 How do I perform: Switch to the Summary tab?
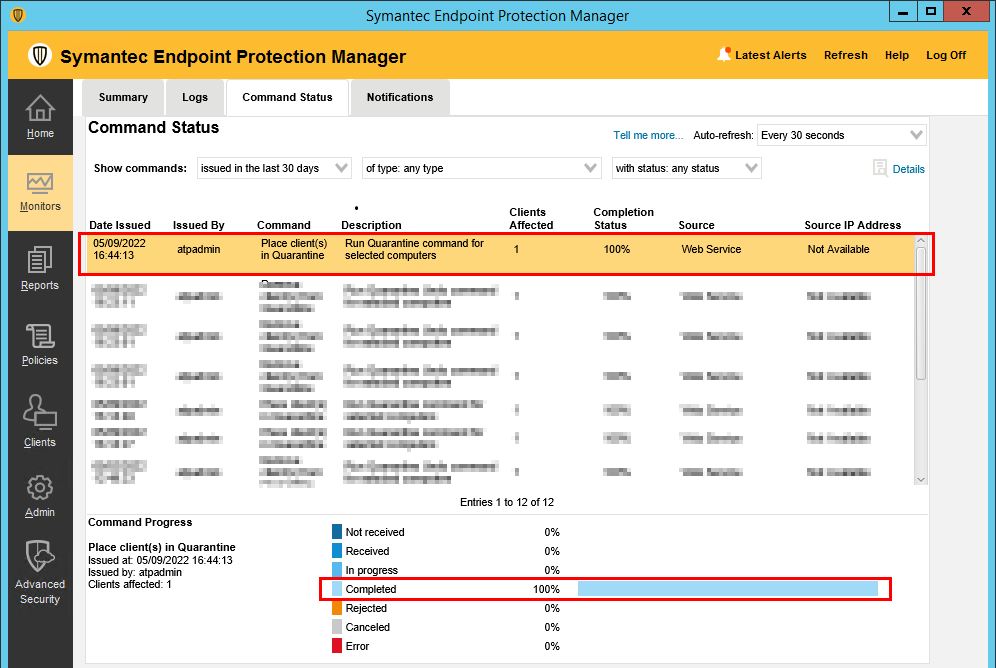pos(123,97)
